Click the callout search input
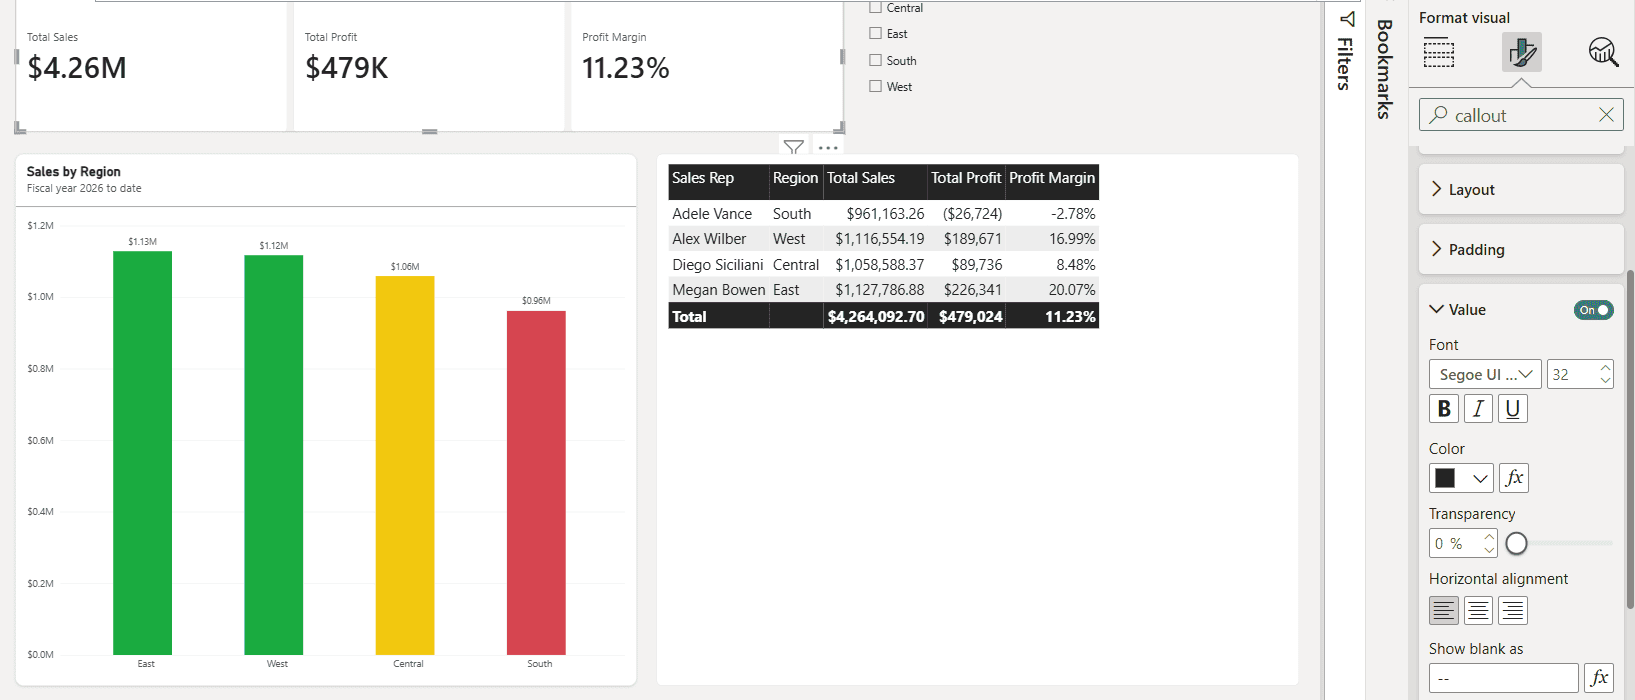Viewport: 1635px width, 700px height. 1521,115
